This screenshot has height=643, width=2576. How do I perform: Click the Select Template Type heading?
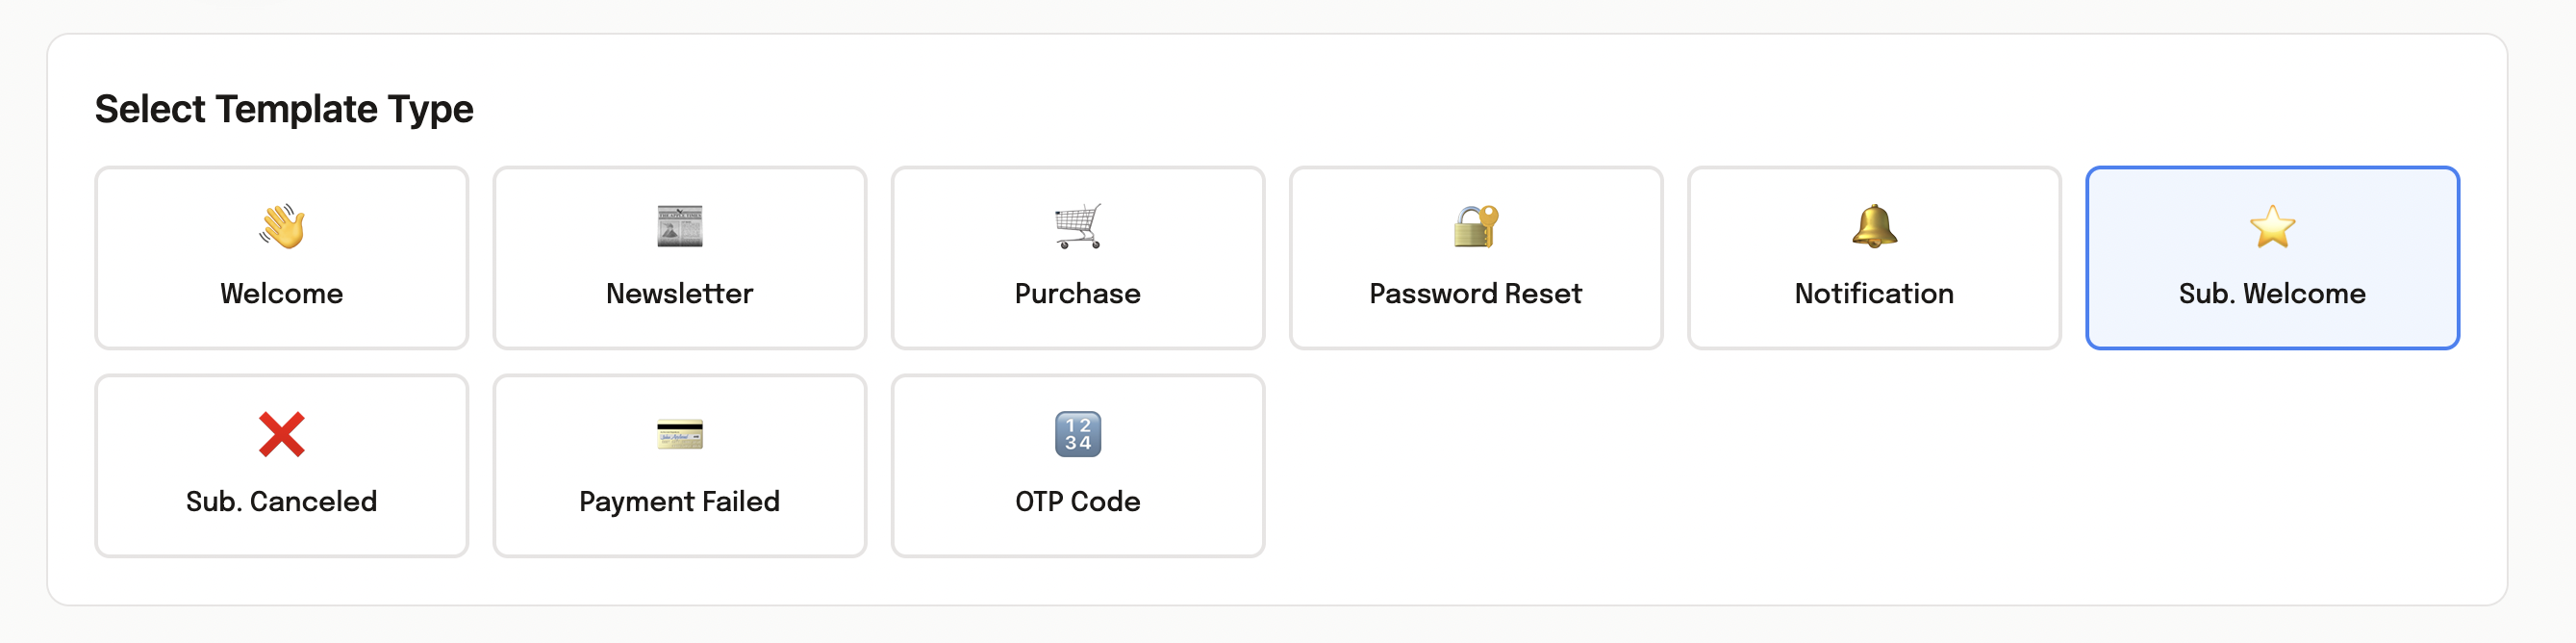tap(284, 108)
